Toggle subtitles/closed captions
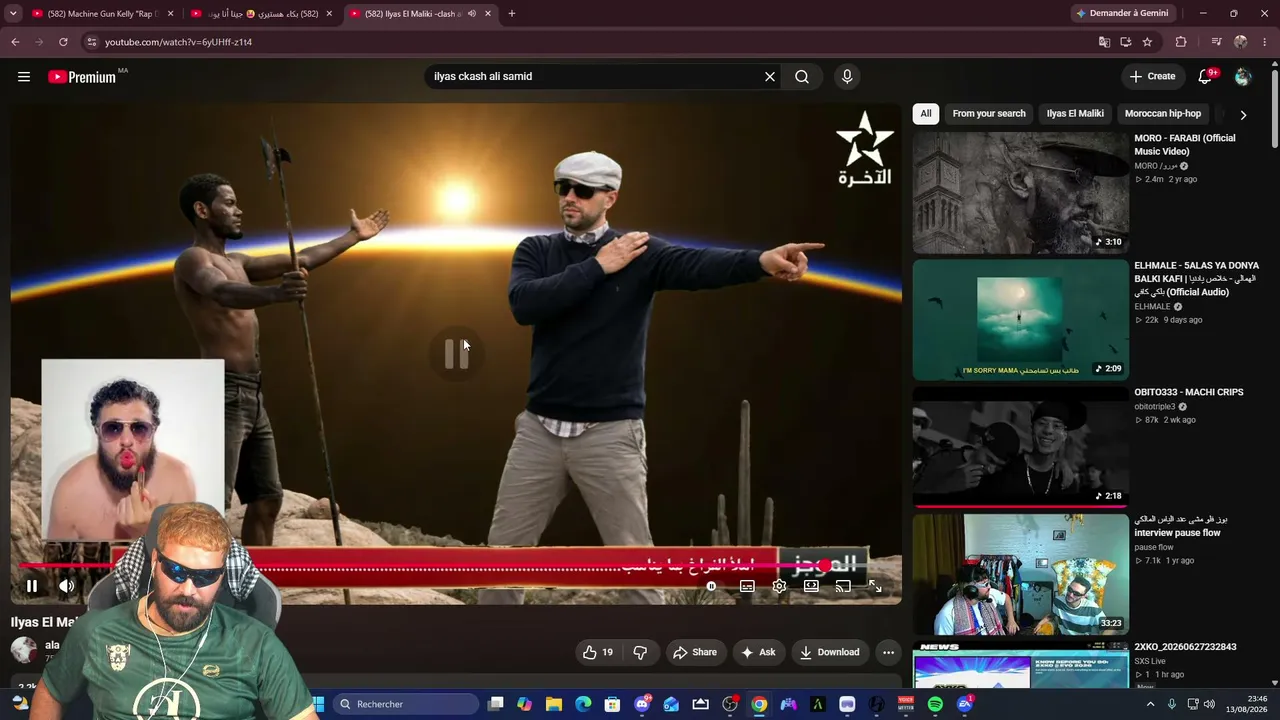Image resolution: width=1280 pixels, height=720 pixels. coord(747,587)
